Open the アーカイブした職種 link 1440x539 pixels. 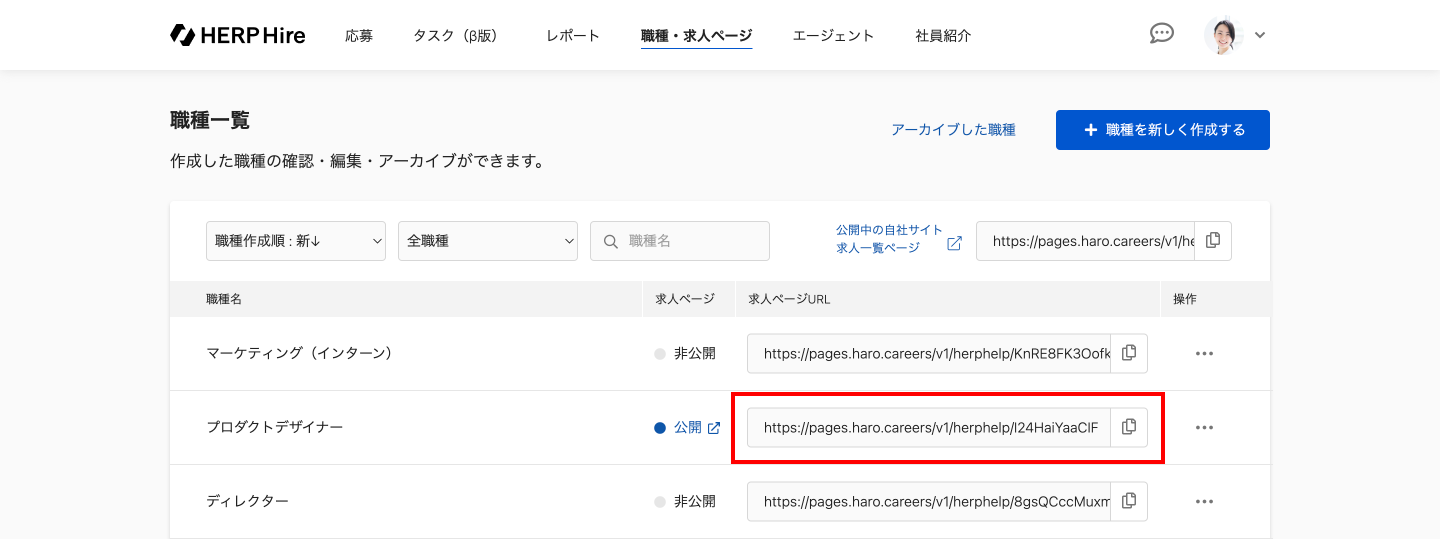pyautogui.click(x=953, y=130)
